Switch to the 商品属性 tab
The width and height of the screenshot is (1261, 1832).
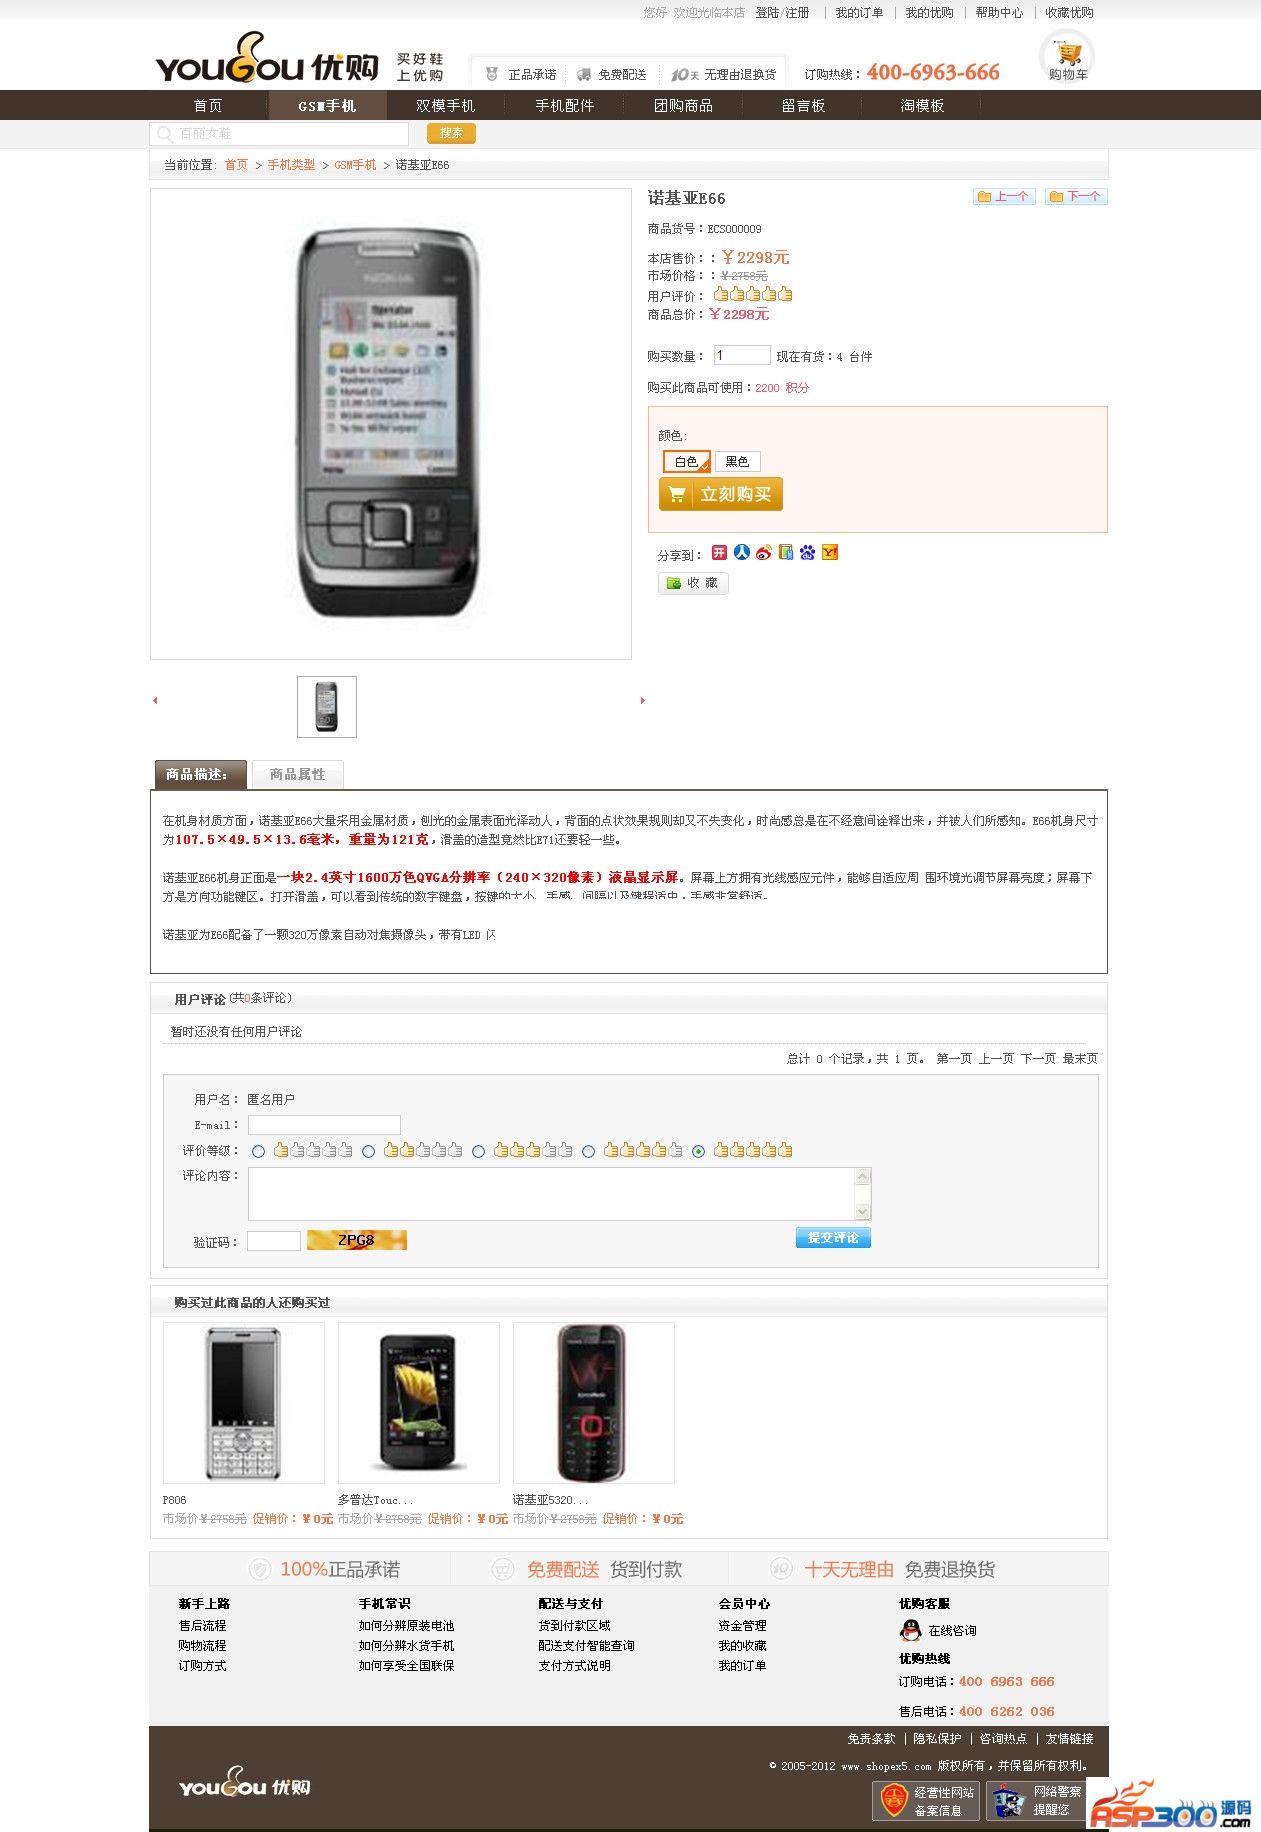(297, 774)
